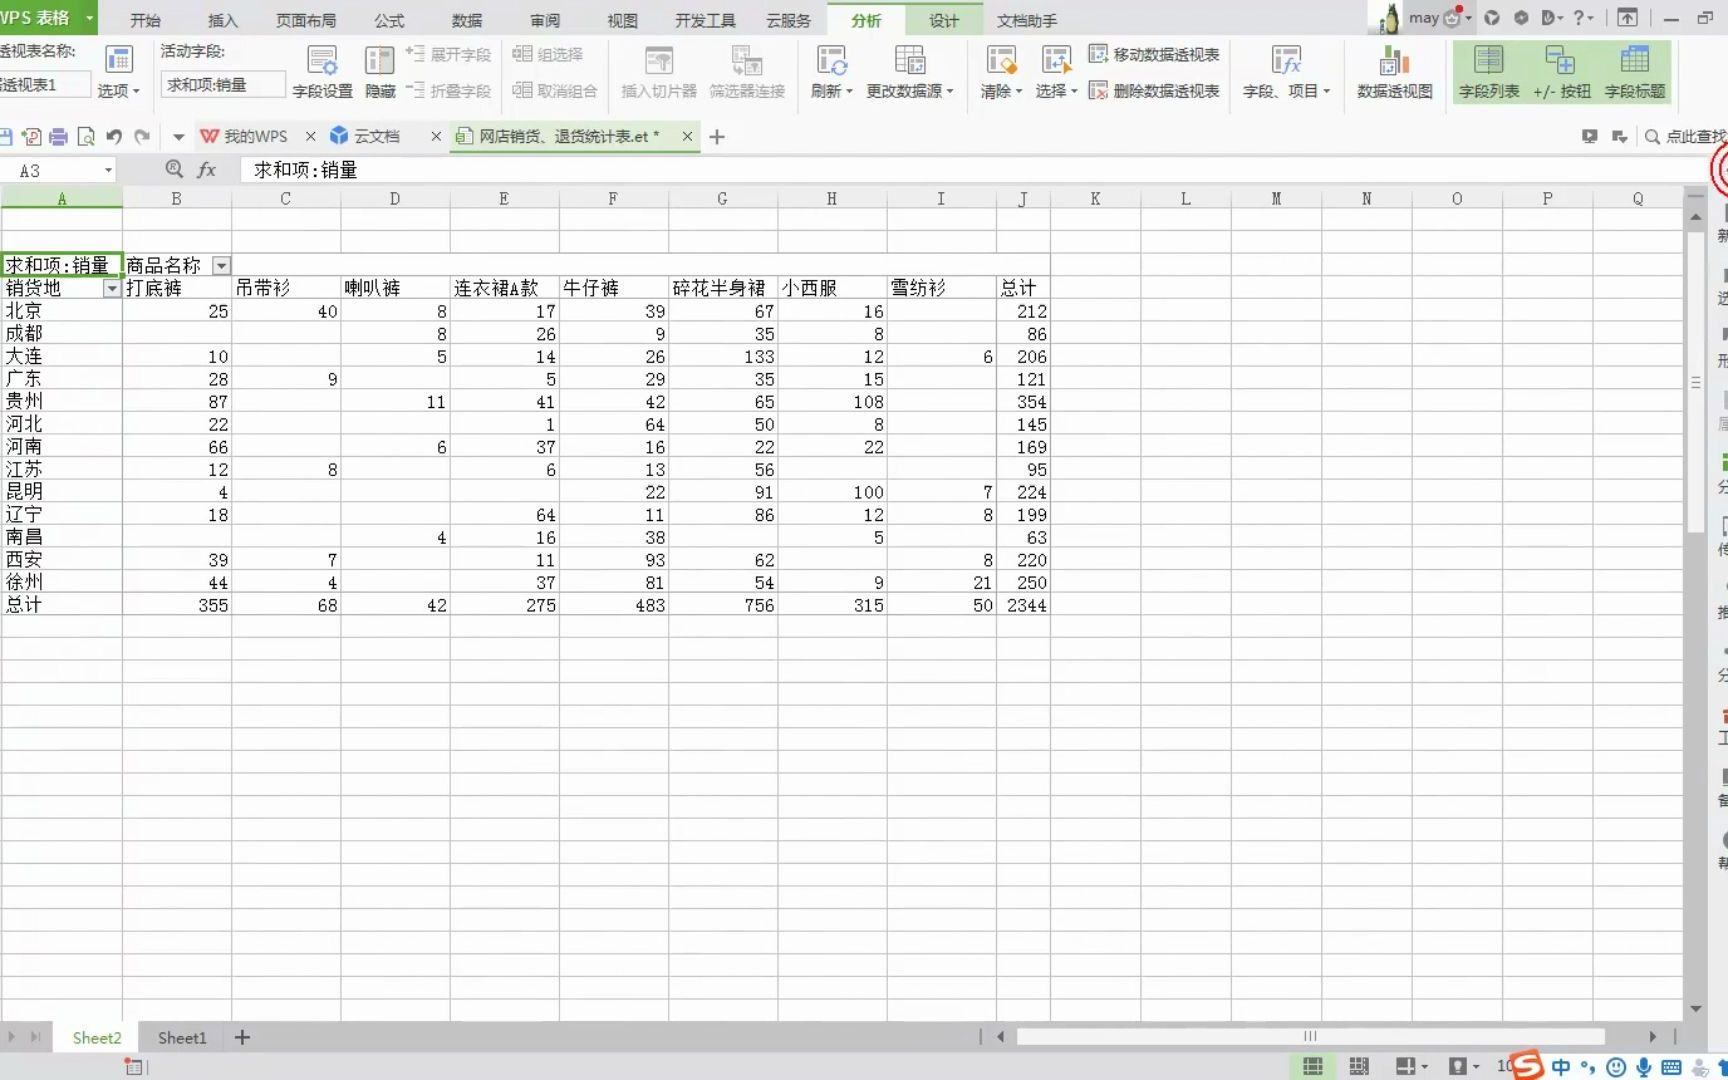Click the 隐藏 button
Screen dimensions: 1728x1080
click(379, 71)
